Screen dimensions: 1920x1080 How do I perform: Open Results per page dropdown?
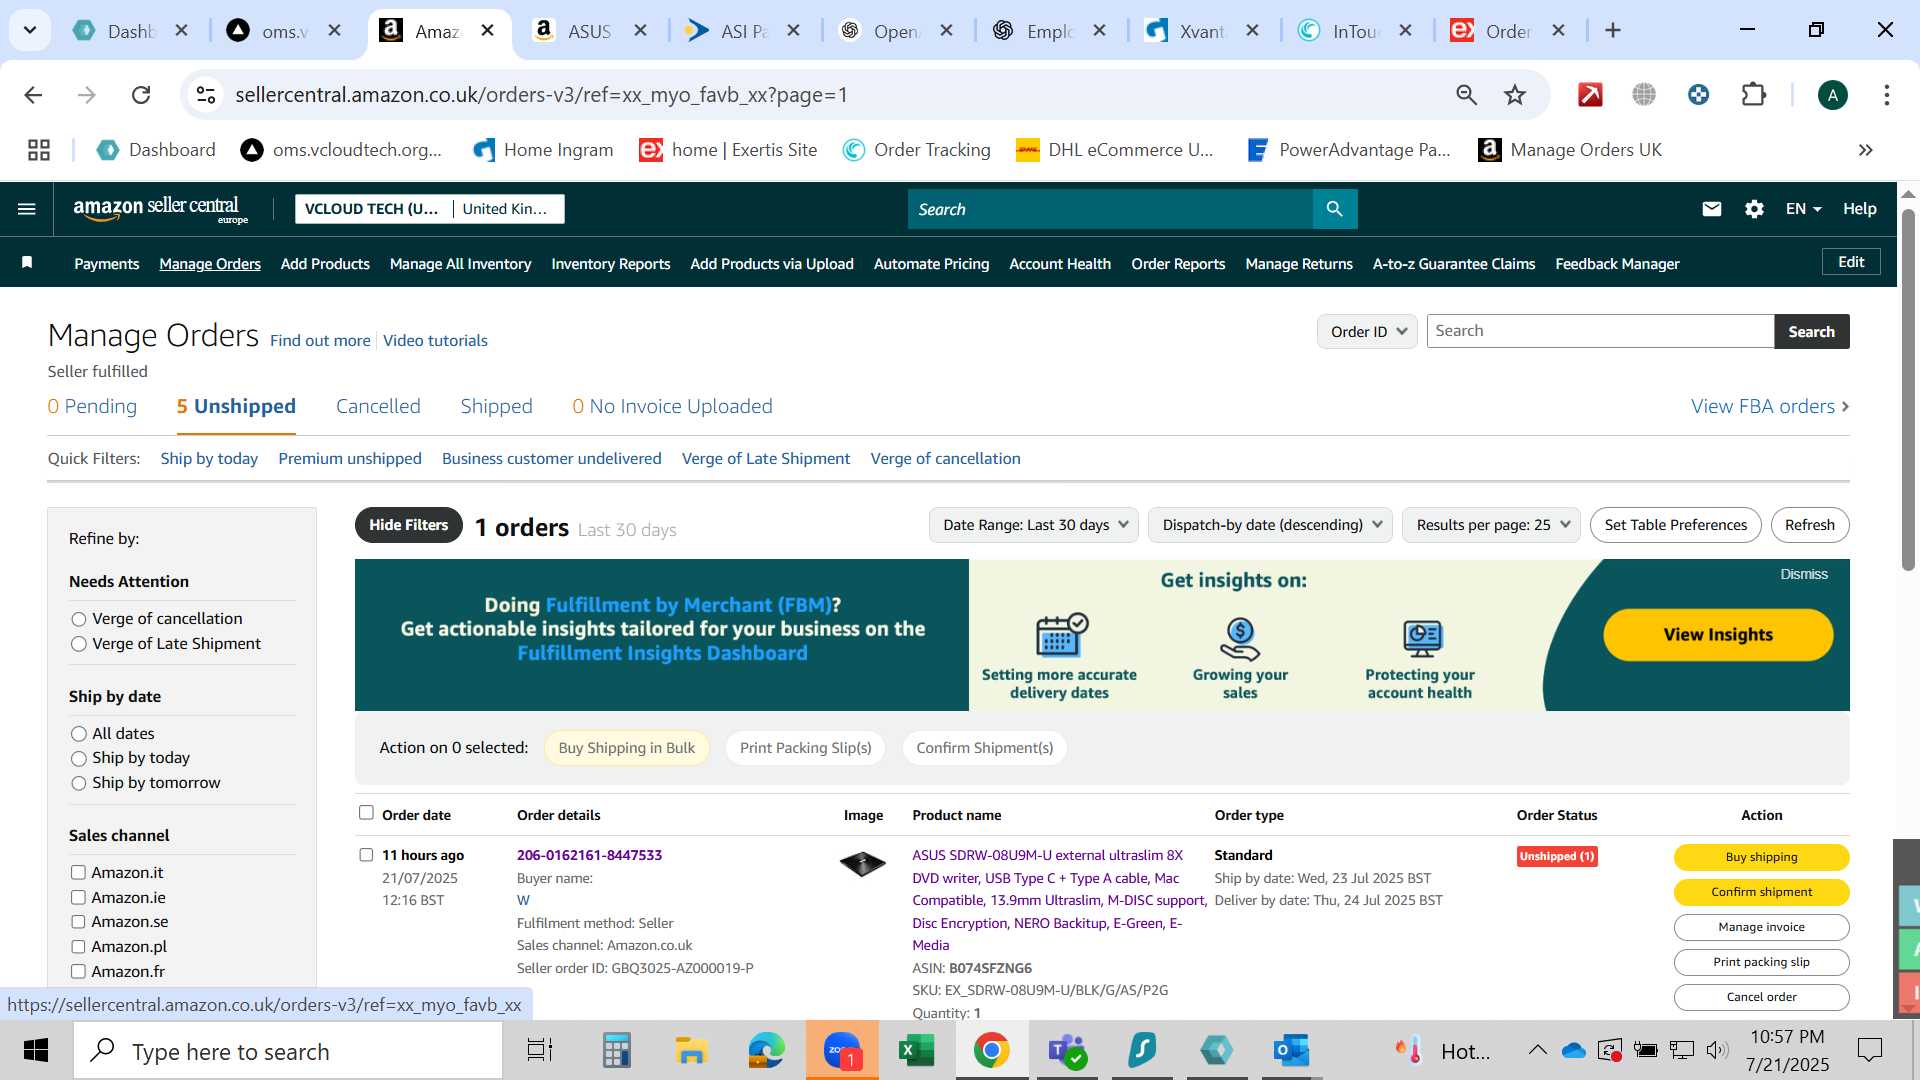[1491, 525]
